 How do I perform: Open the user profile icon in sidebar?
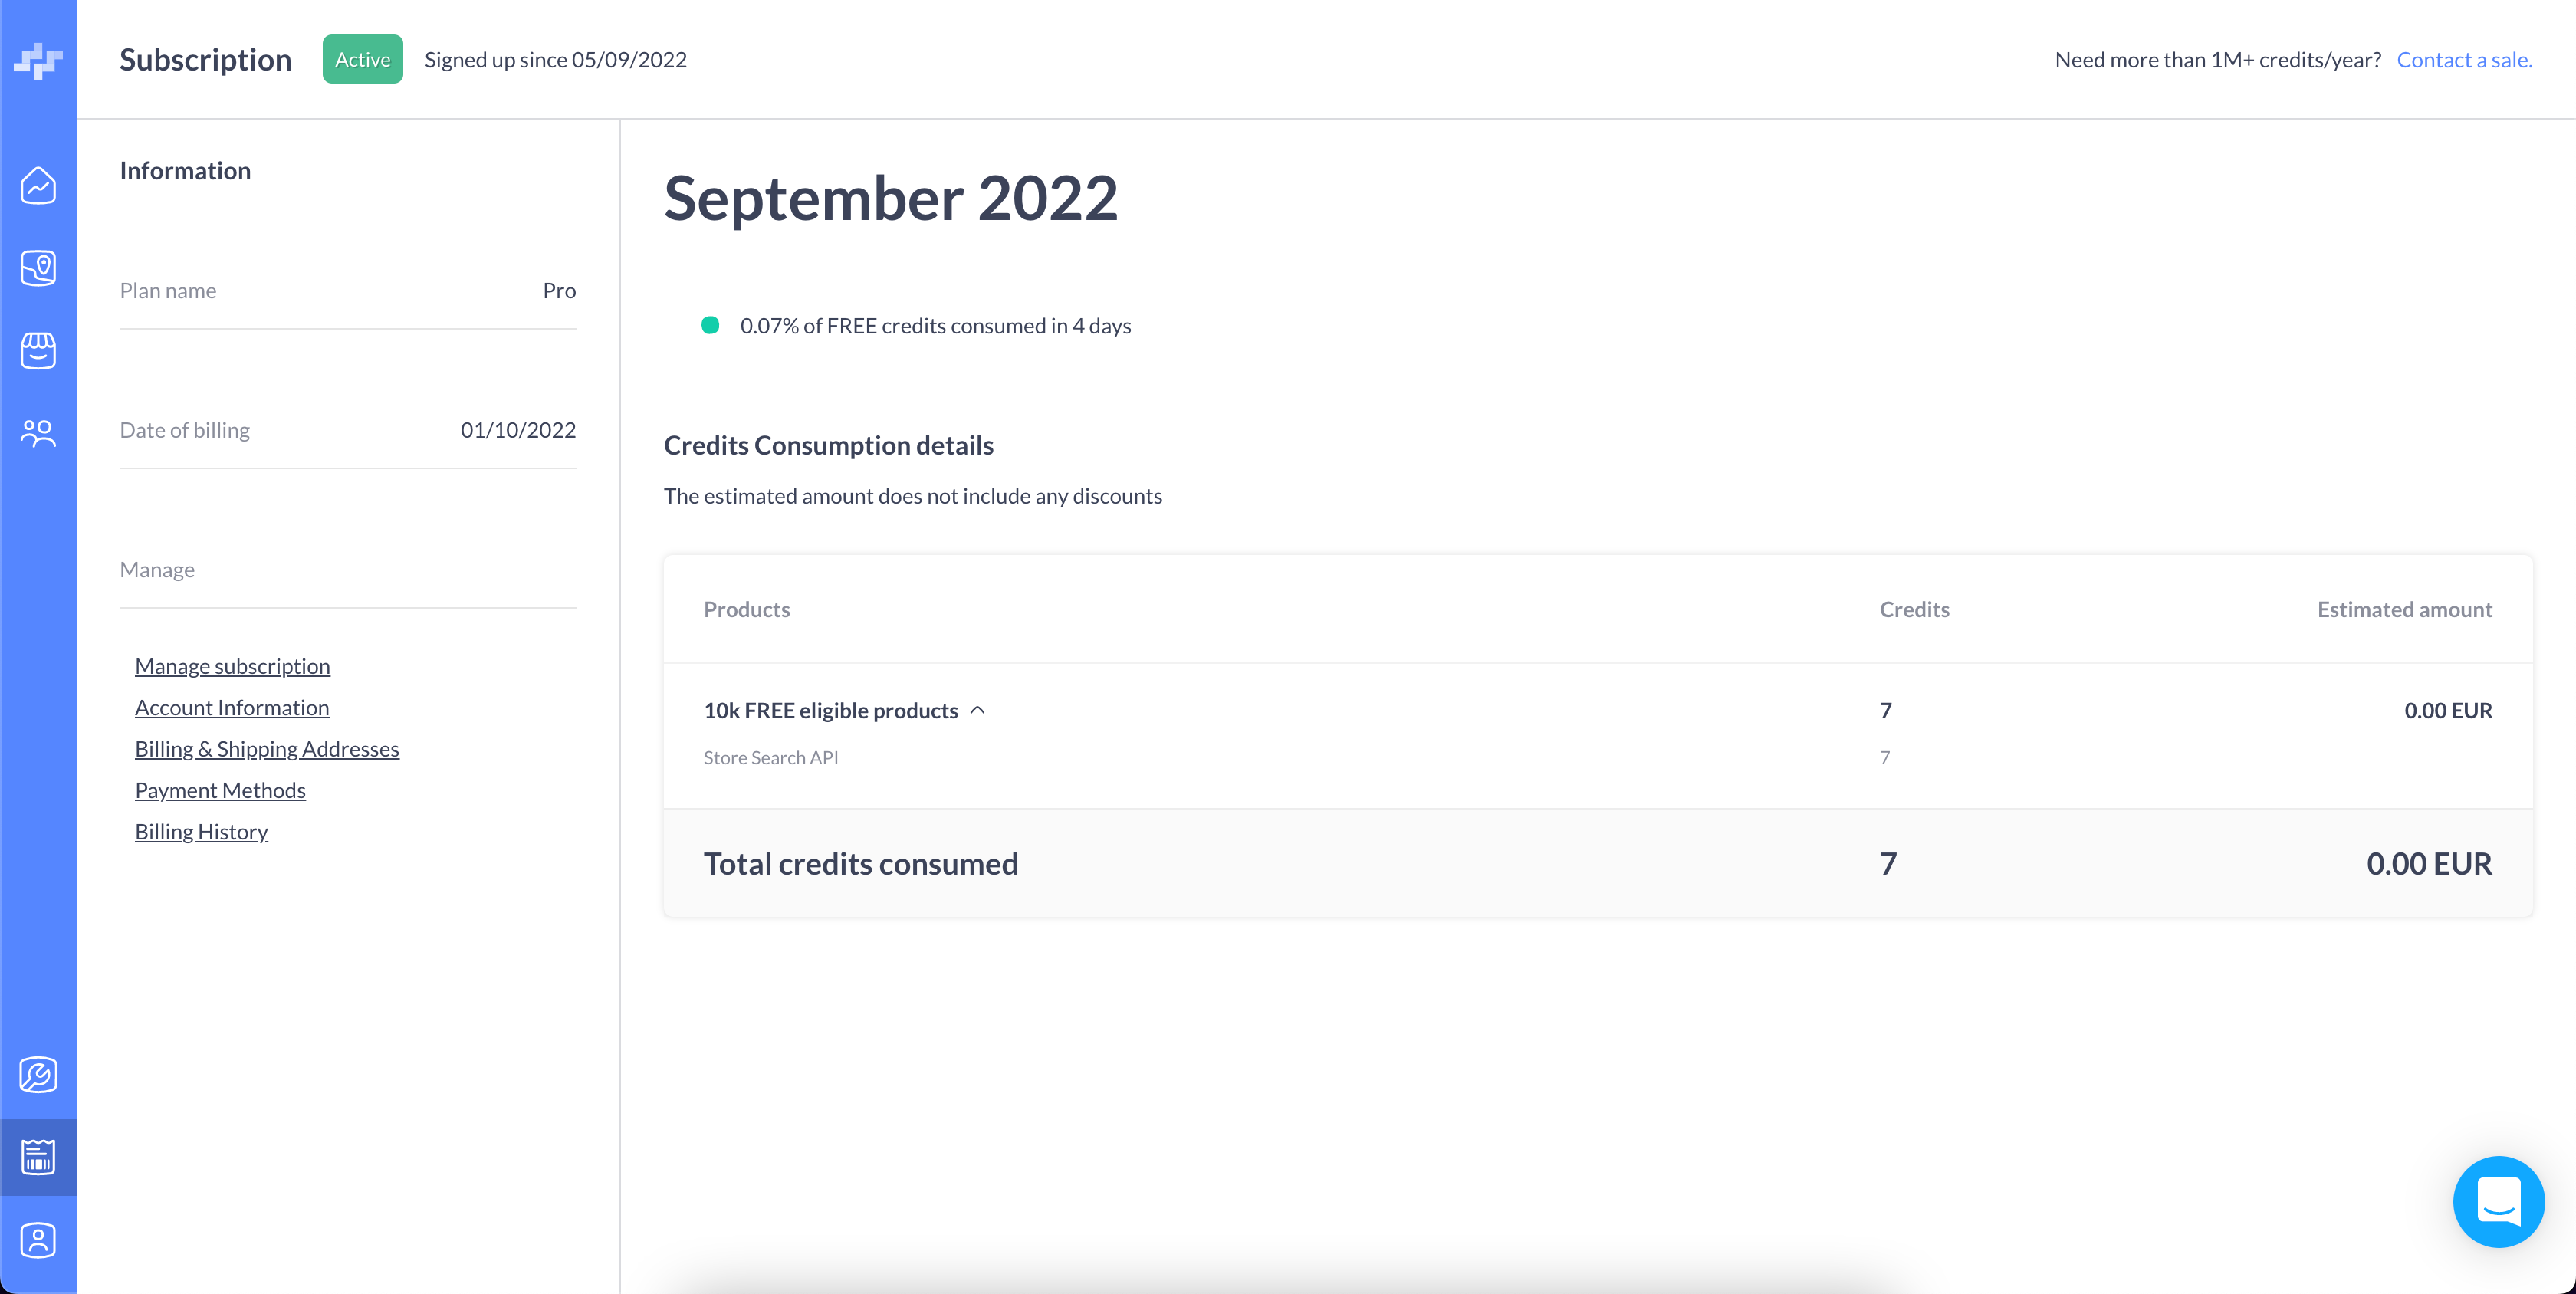(38, 1240)
